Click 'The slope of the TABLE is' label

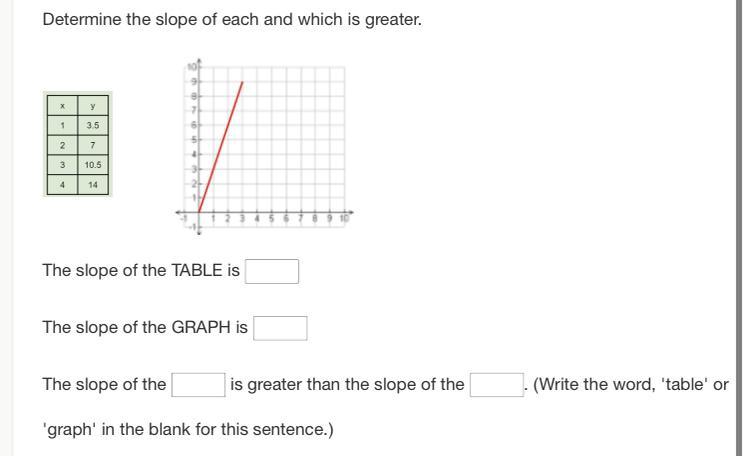(x=141, y=270)
